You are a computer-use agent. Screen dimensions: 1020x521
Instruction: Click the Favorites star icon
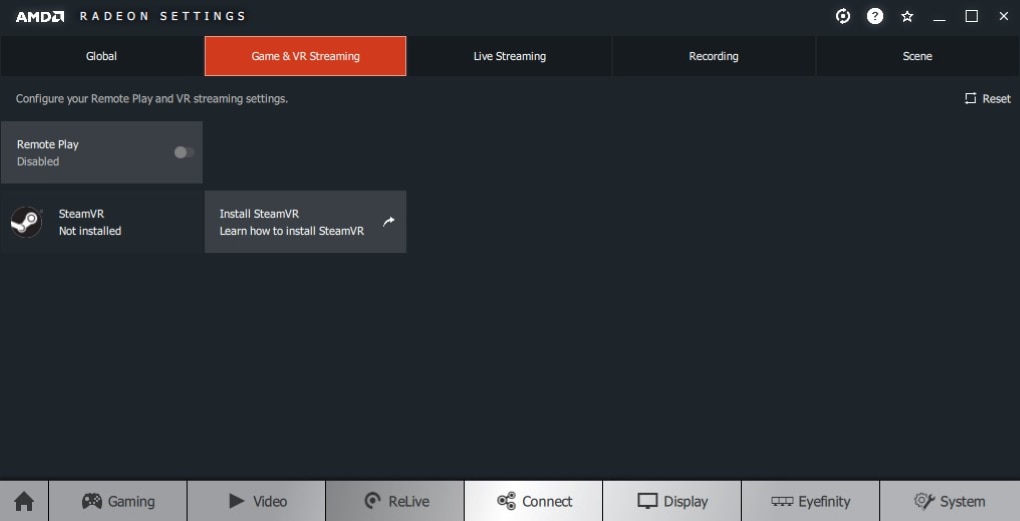(907, 16)
